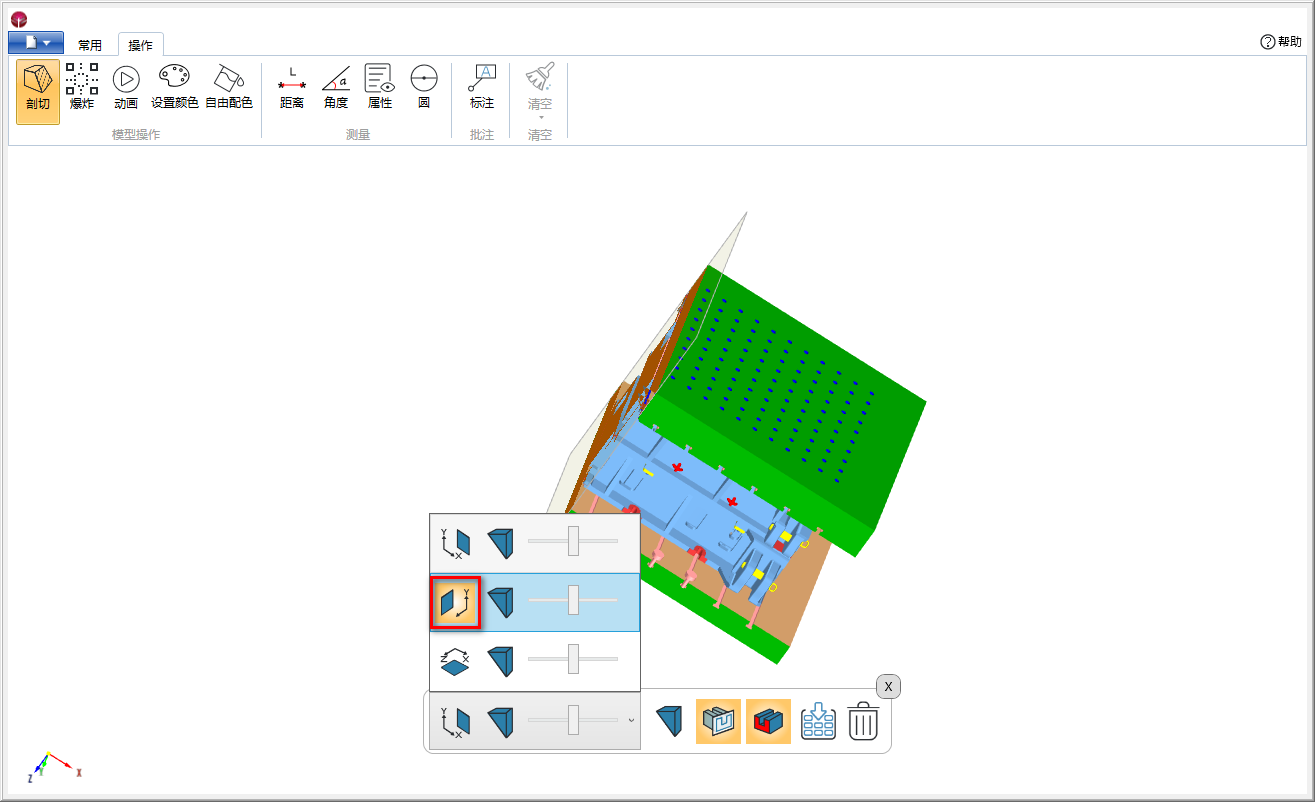Open the 动画 animation tool
Screen dimensions: 1315x802
126,87
